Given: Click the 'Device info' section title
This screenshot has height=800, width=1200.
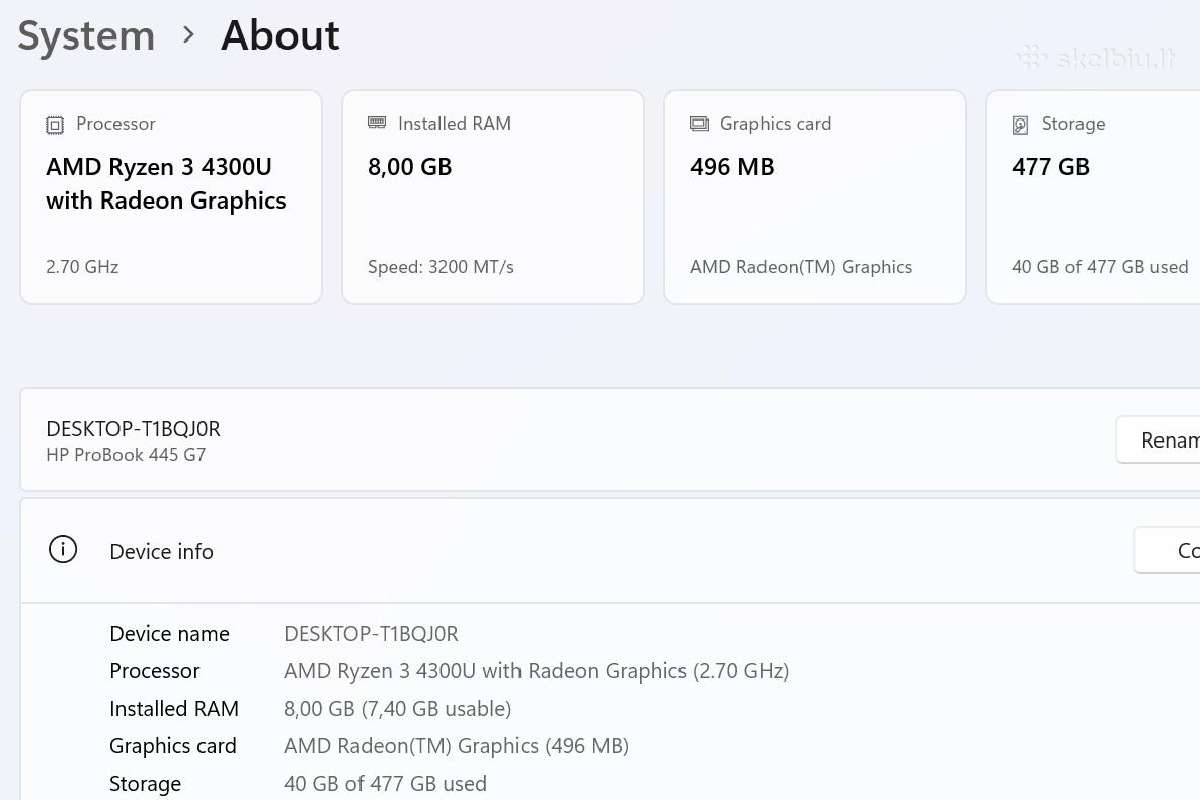Looking at the screenshot, I should [x=161, y=551].
